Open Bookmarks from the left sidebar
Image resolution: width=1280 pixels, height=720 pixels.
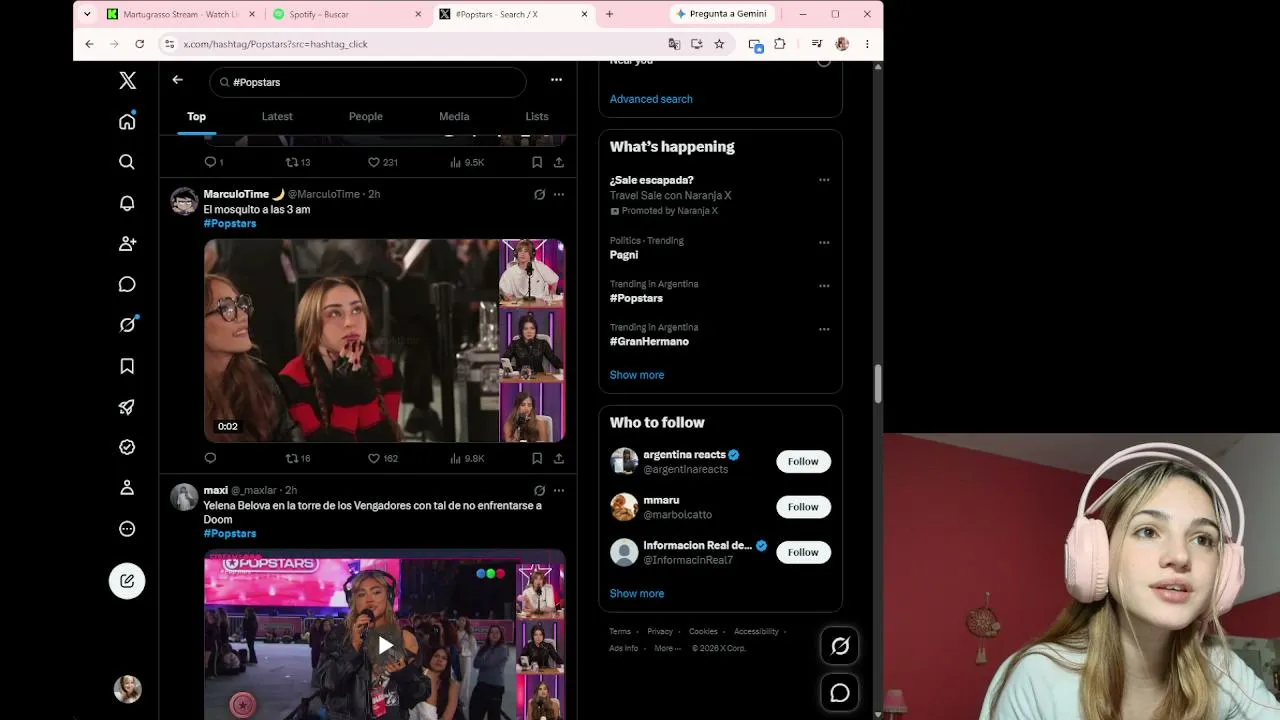tap(127, 366)
